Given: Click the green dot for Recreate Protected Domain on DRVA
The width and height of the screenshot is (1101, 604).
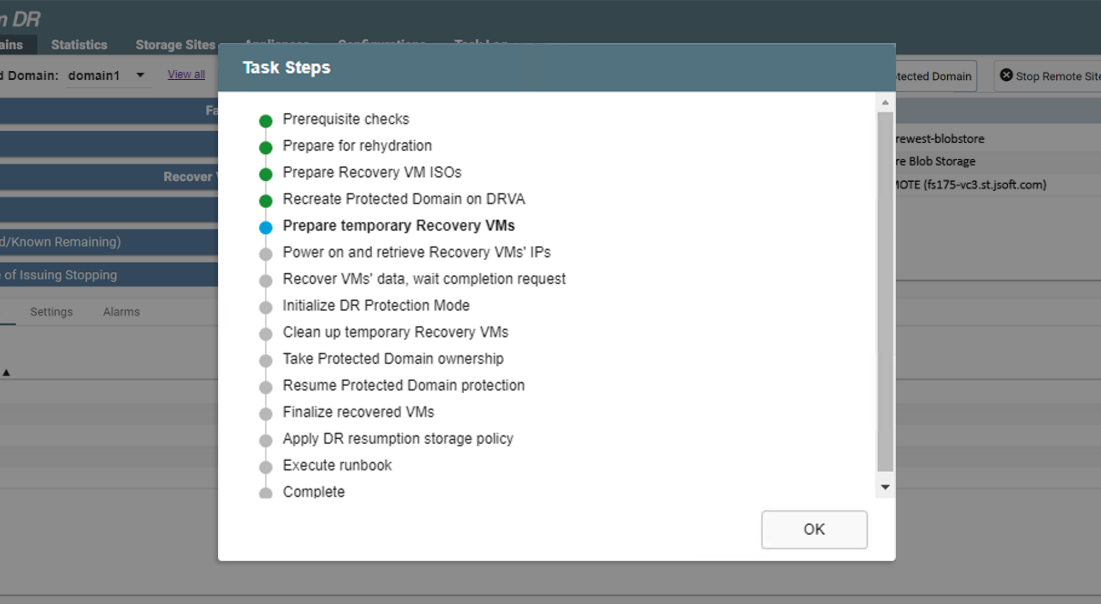Looking at the screenshot, I should [266, 201].
